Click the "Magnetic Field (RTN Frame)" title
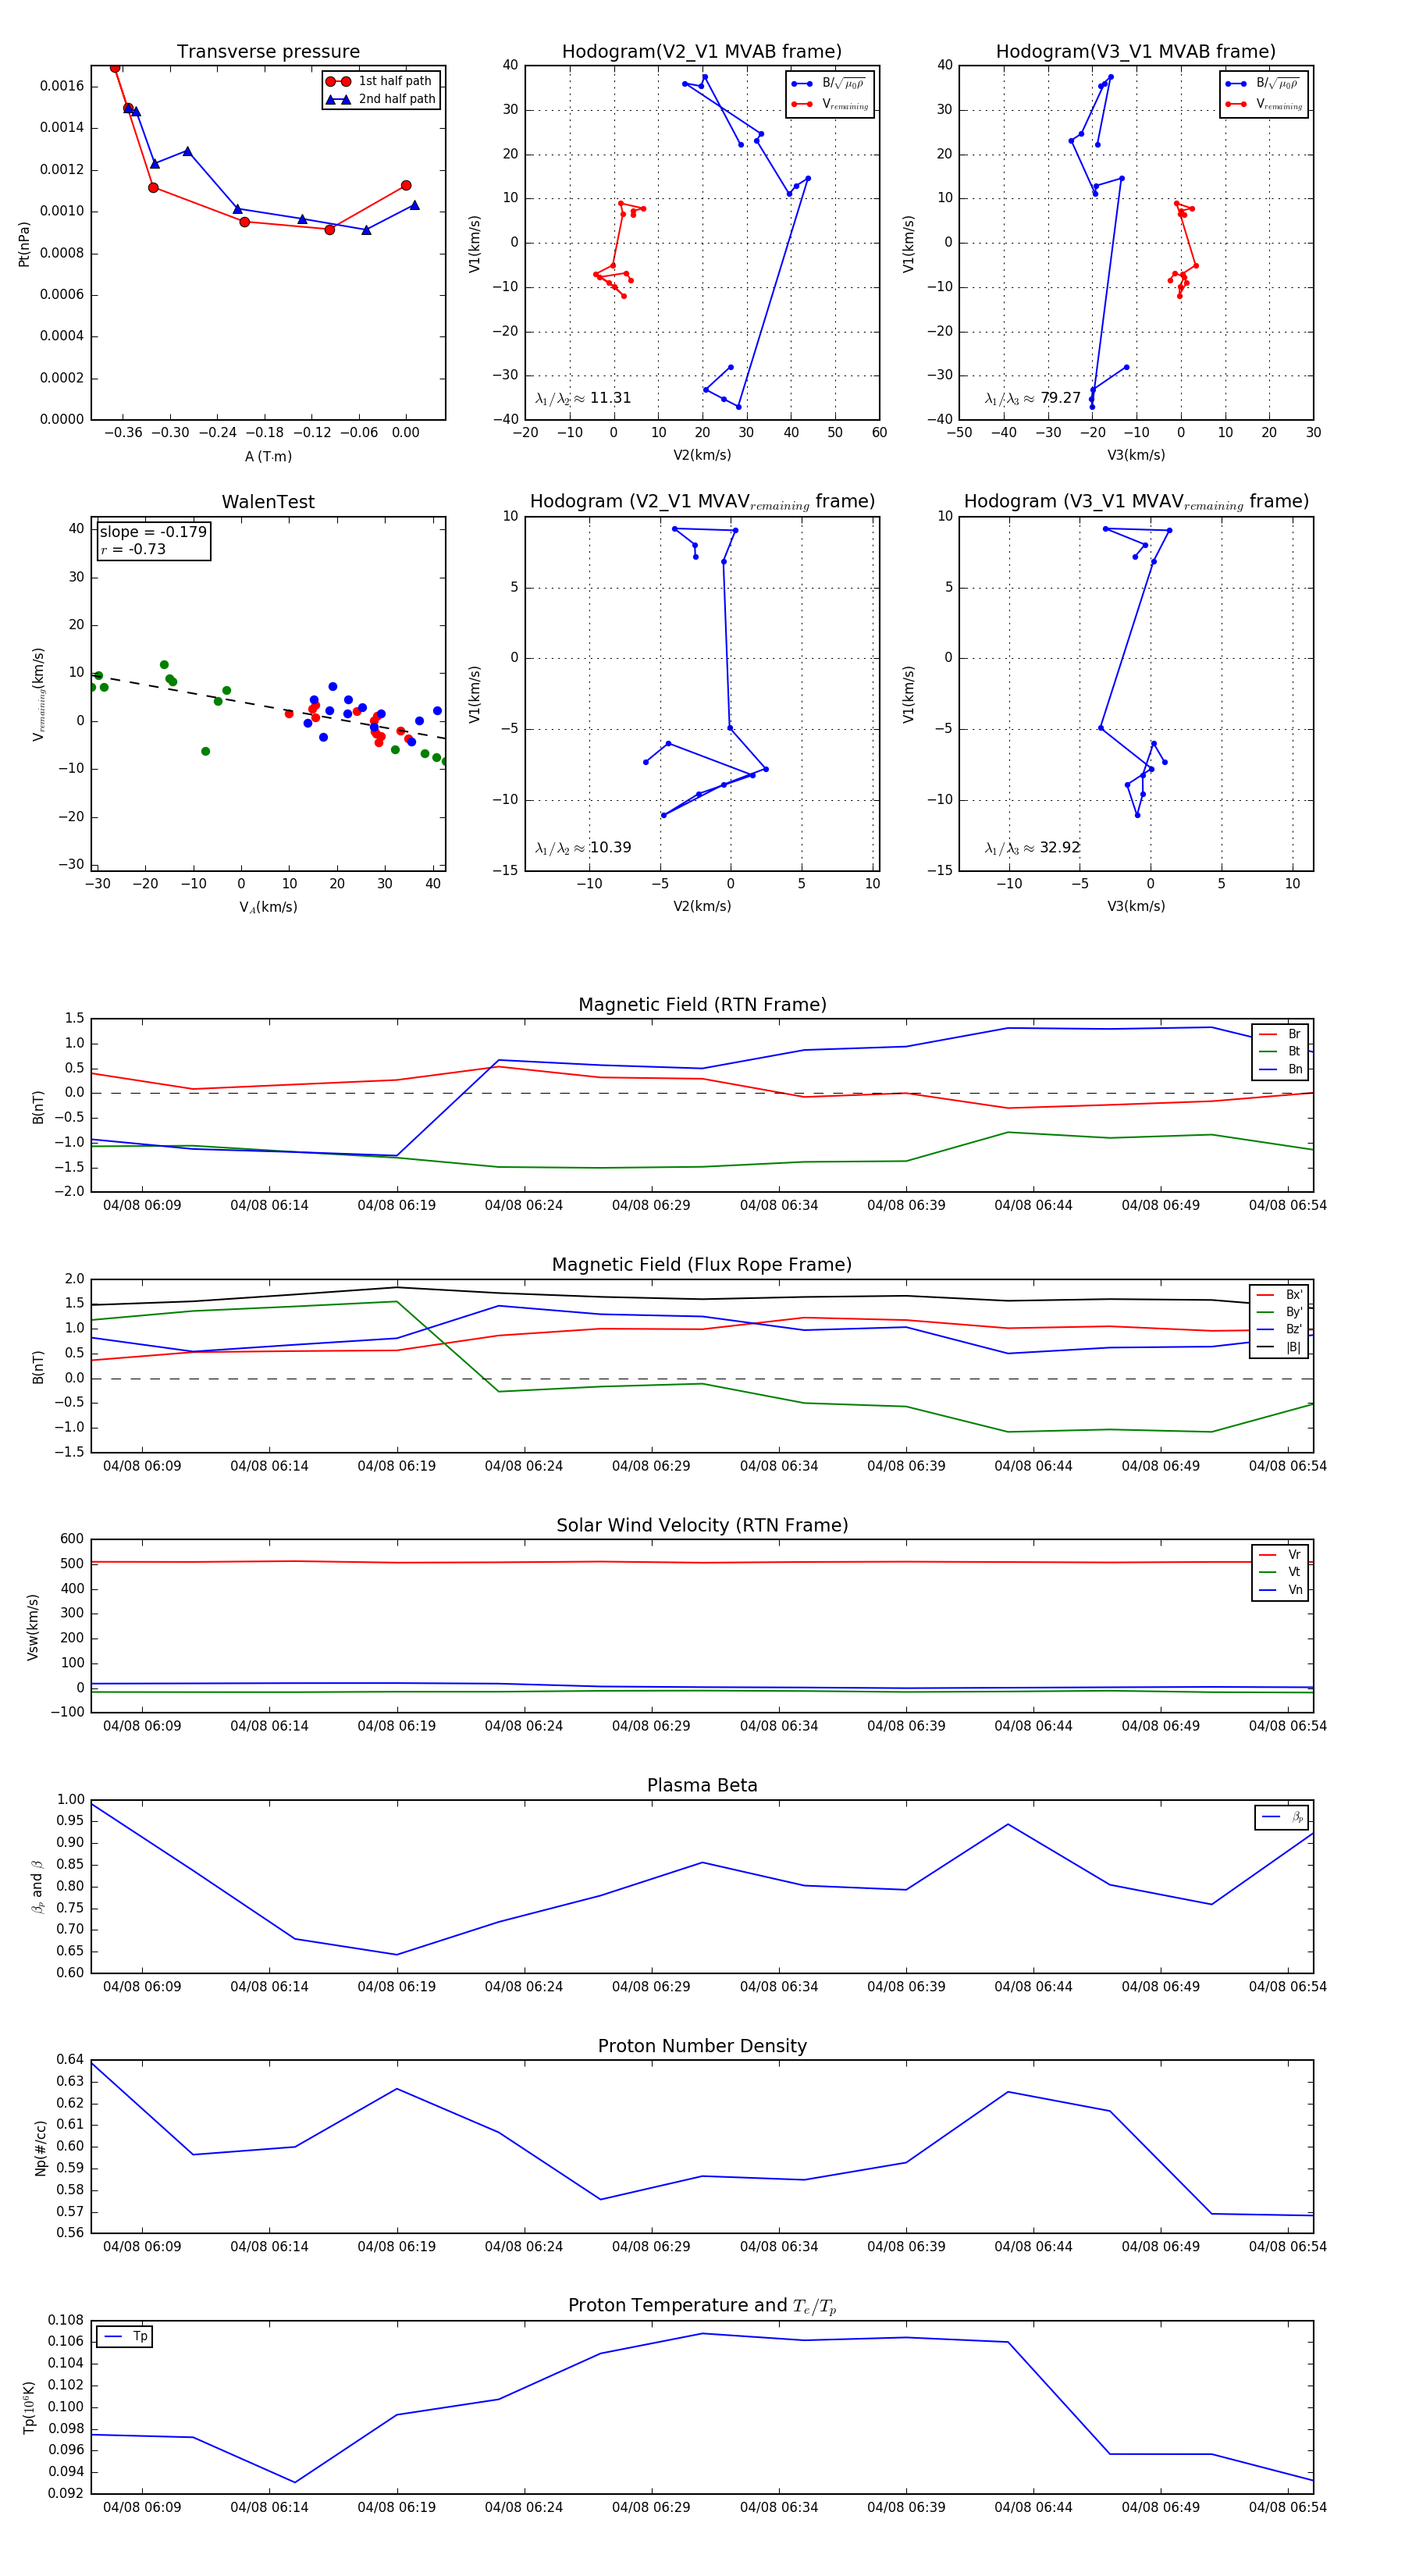 [702, 1005]
